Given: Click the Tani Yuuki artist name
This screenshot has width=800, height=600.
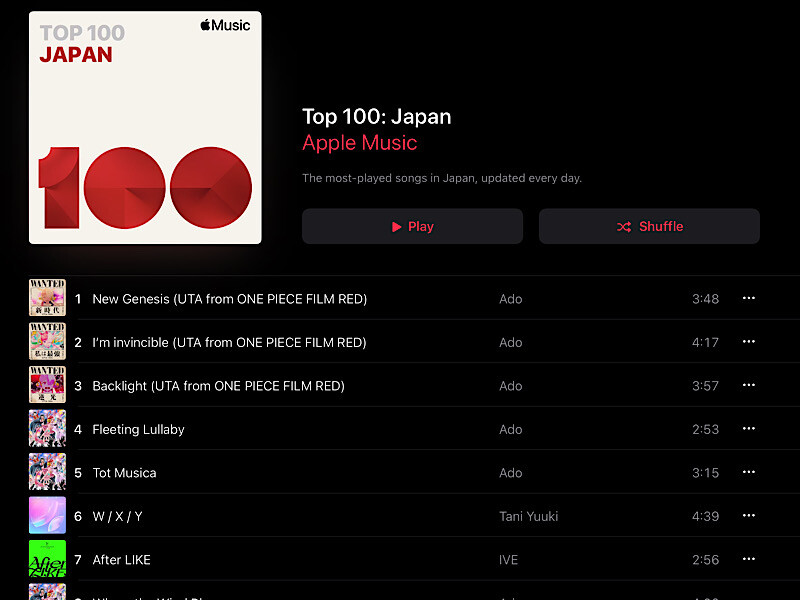Looking at the screenshot, I should (529, 516).
